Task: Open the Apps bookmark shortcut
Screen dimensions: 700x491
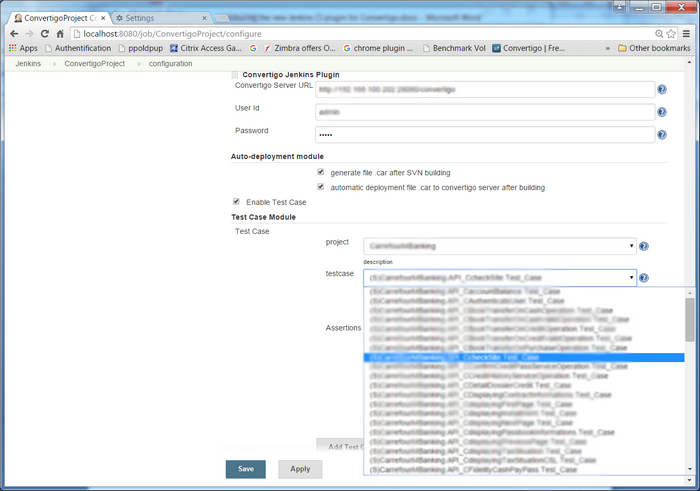Action: 23,48
